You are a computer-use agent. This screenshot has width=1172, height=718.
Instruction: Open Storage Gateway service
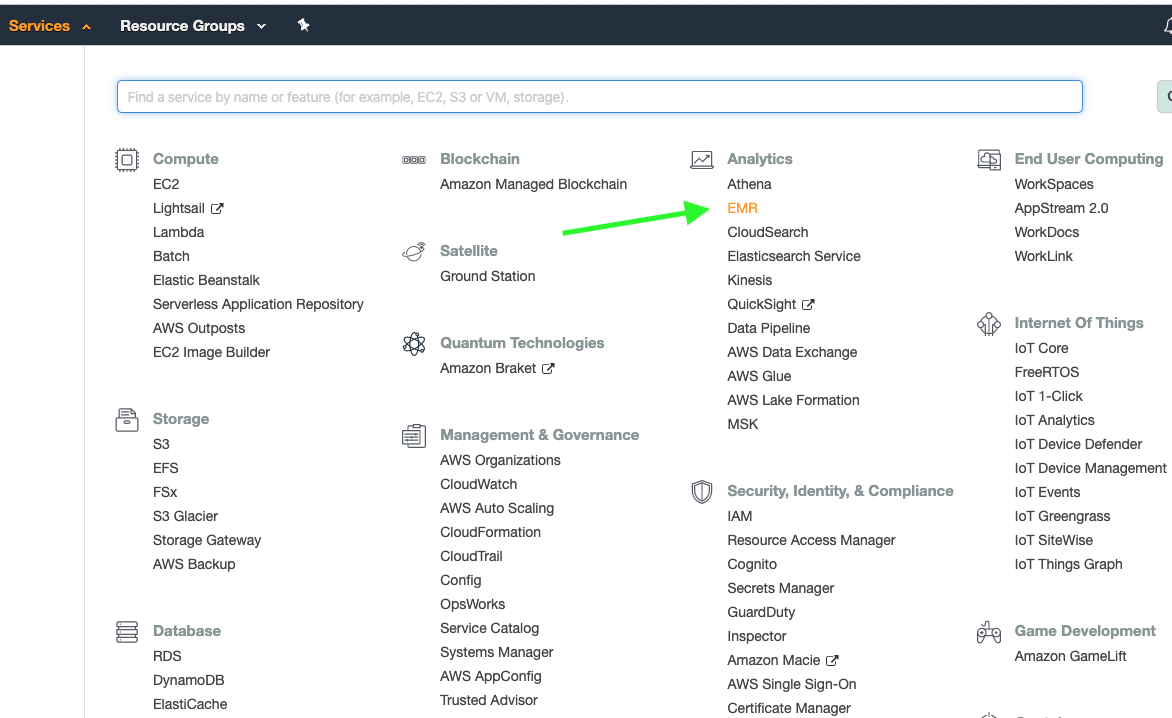tap(207, 540)
